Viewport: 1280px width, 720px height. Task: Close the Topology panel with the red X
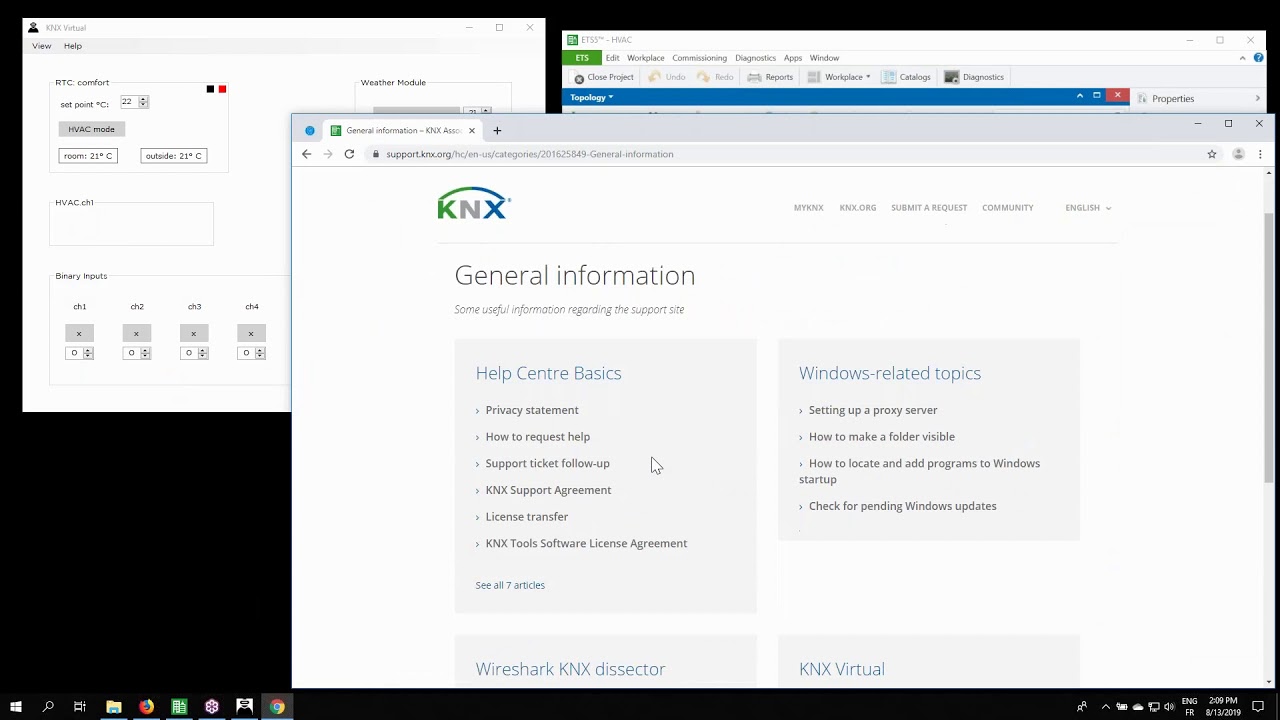tap(1118, 96)
